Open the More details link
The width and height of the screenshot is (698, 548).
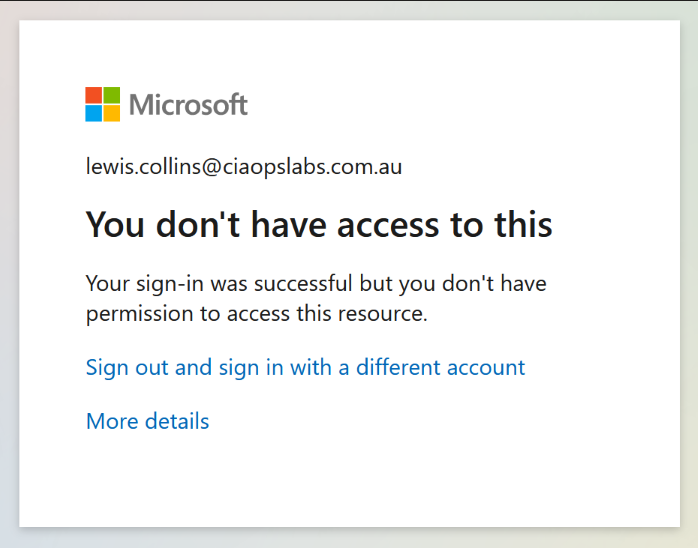pyautogui.click(x=148, y=421)
